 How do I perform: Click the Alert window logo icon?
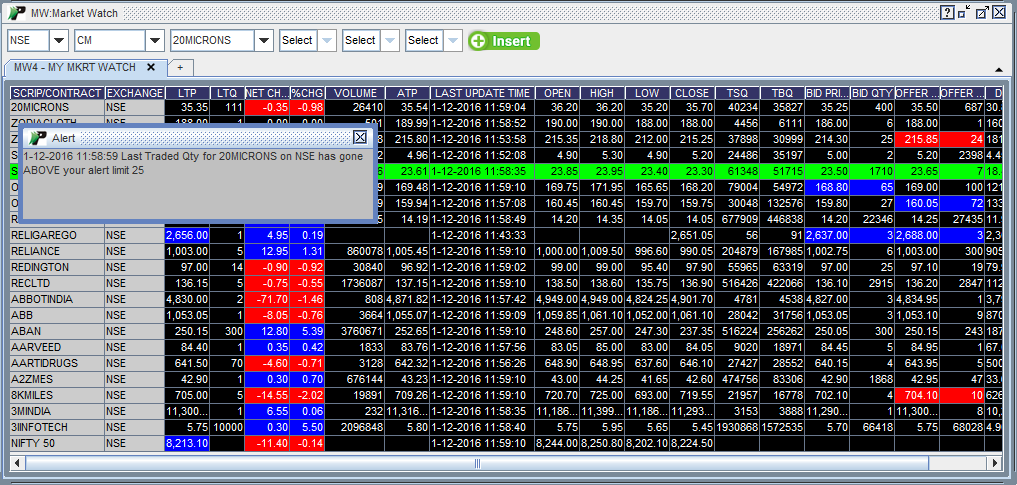click(38, 137)
